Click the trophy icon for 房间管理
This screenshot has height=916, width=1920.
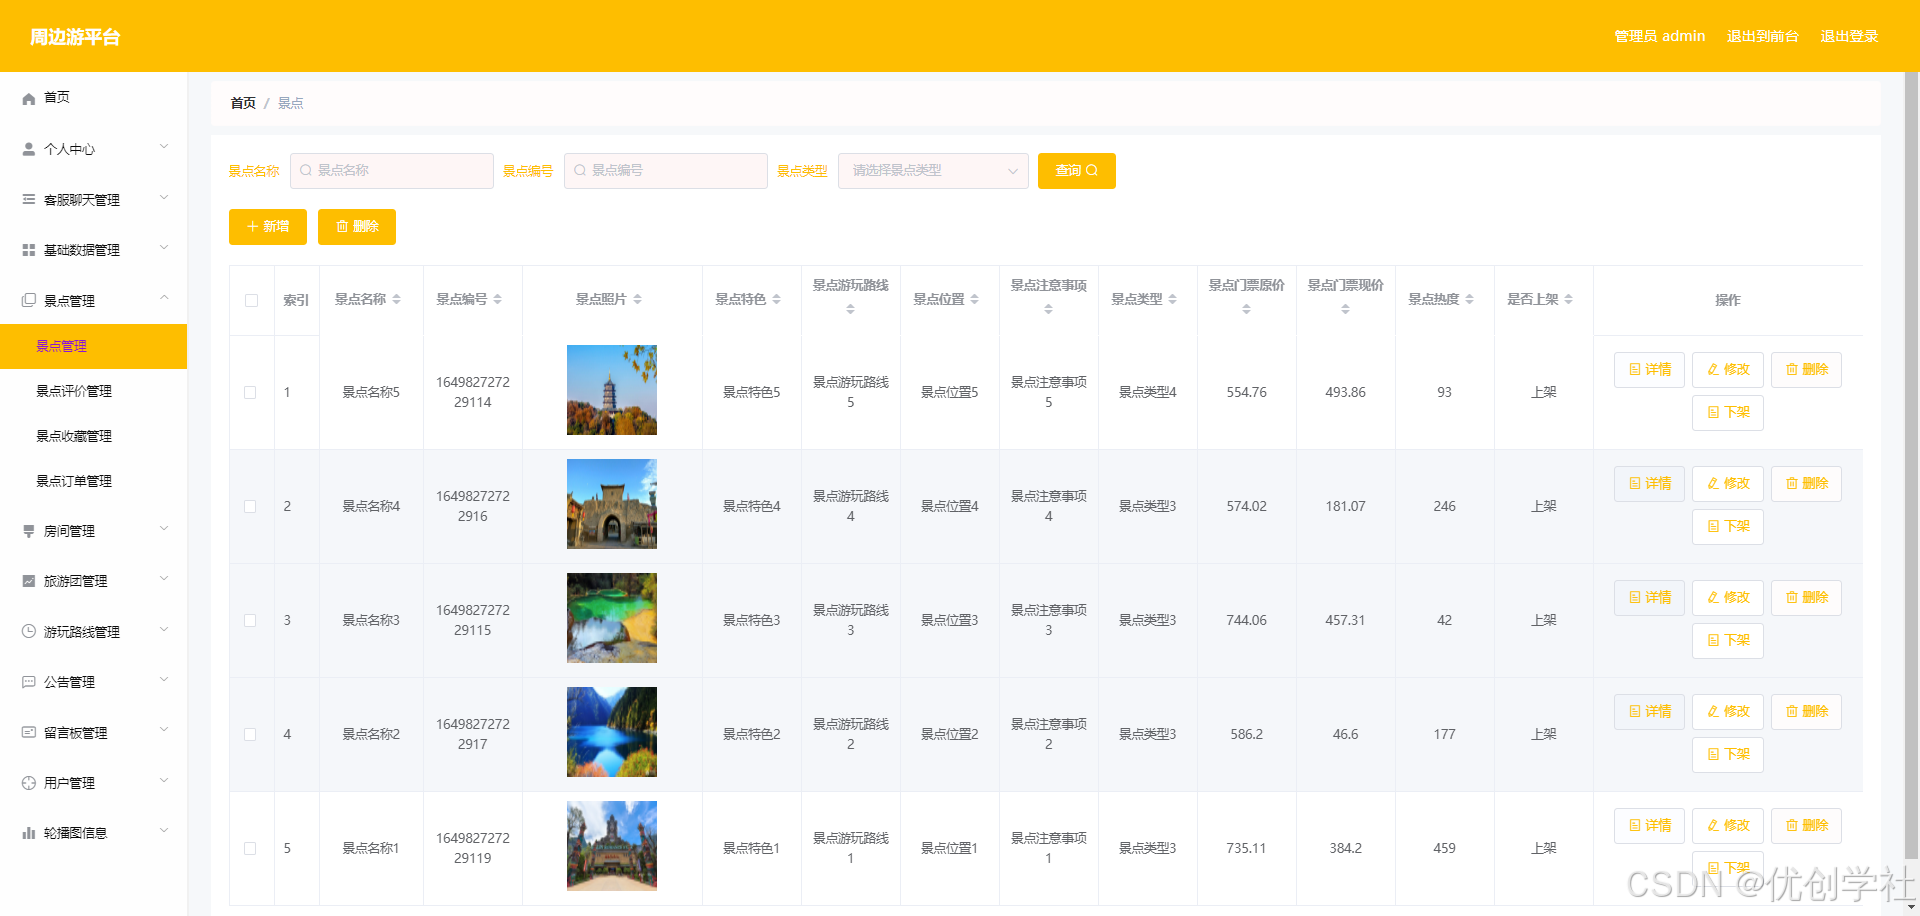pyautogui.click(x=29, y=531)
